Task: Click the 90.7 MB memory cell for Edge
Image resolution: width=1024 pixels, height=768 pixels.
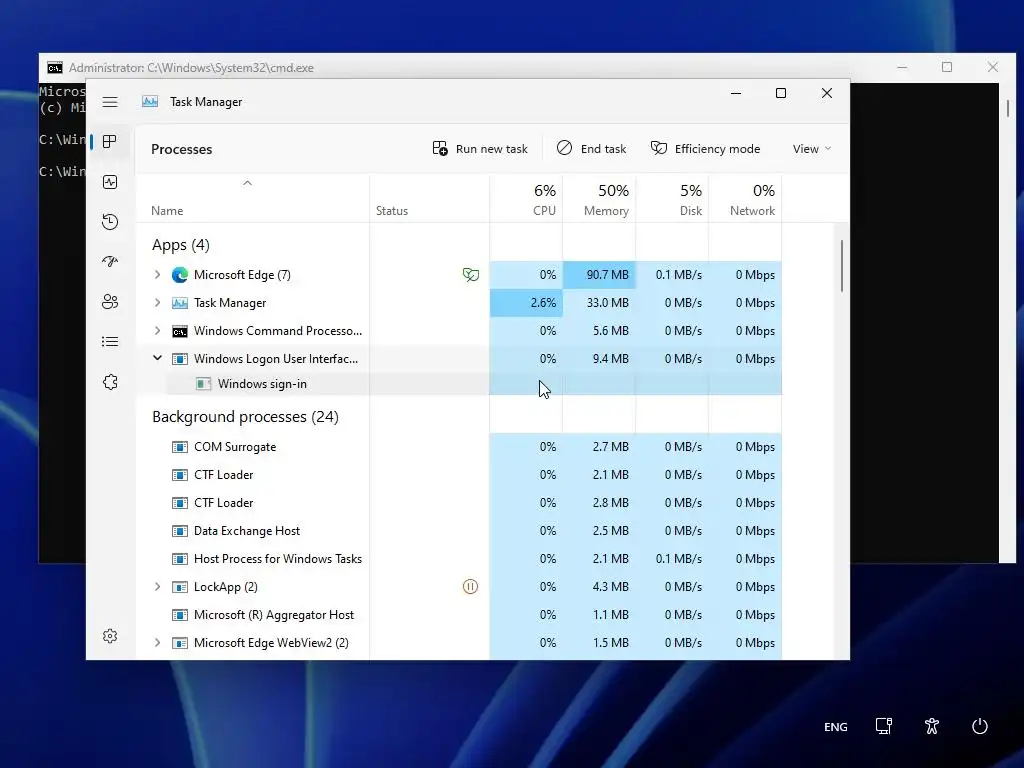Action: tap(599, 275)
